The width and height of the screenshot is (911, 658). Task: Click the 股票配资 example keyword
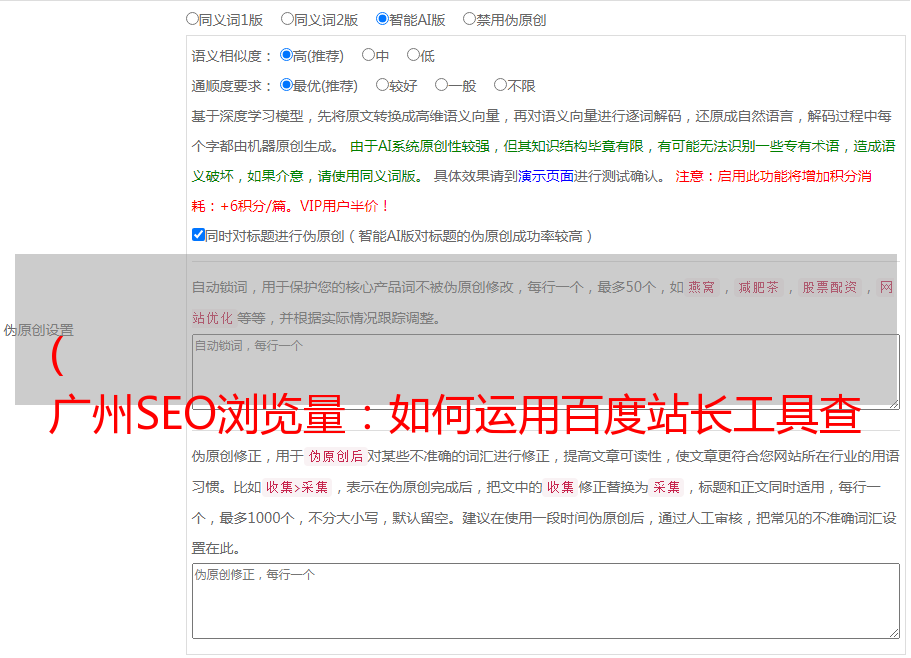click(830, 287)
